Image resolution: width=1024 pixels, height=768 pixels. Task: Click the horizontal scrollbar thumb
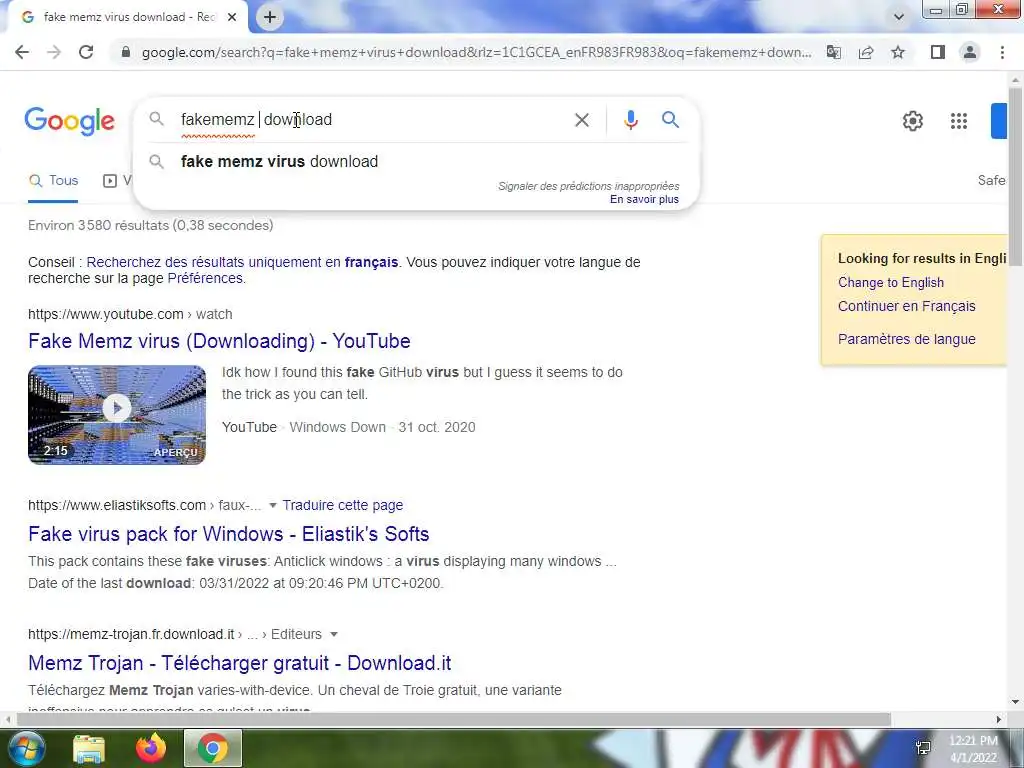(x=454, y=719)
